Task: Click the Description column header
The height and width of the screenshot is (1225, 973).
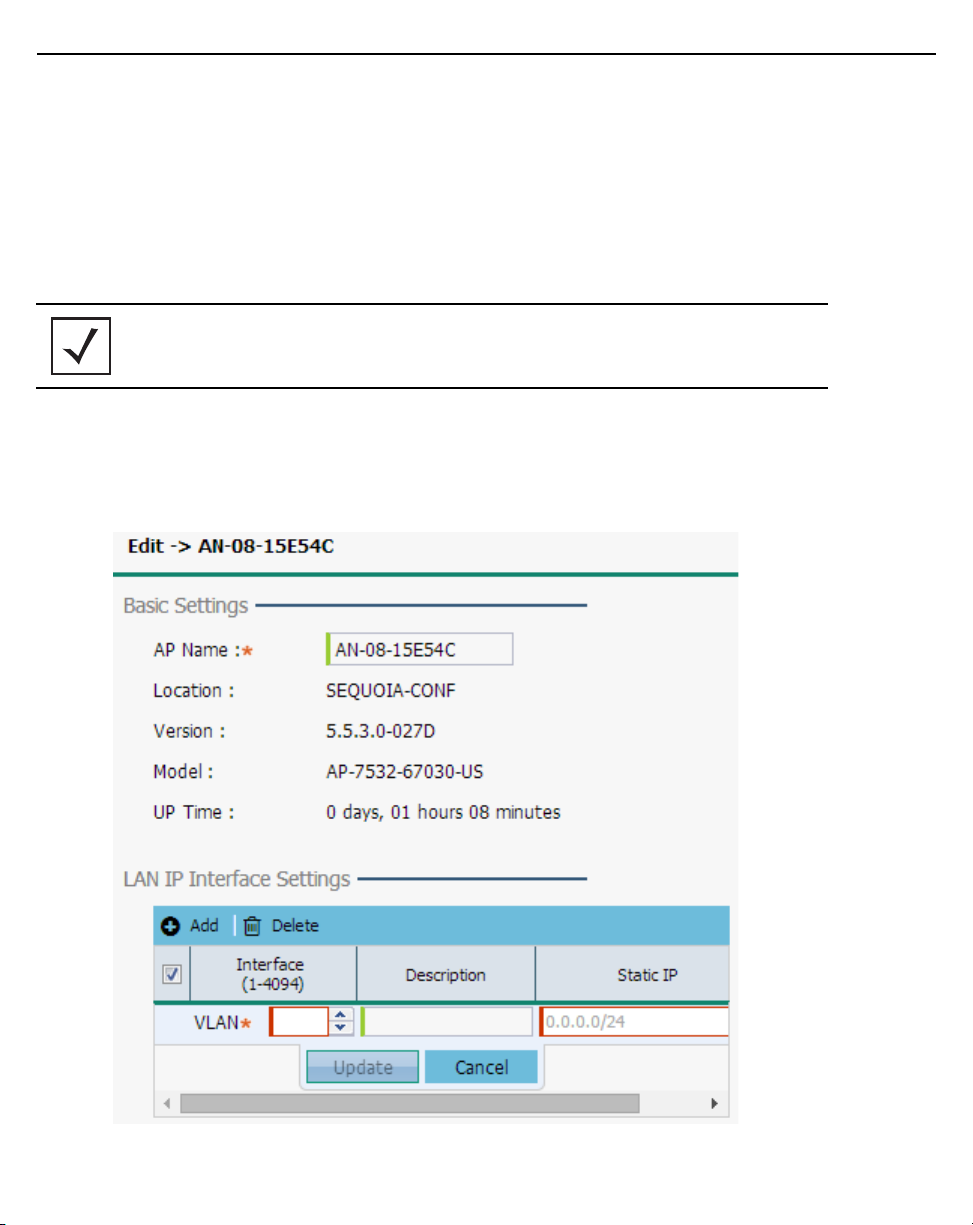Action: pyautogui.click(x=445, y=974)
